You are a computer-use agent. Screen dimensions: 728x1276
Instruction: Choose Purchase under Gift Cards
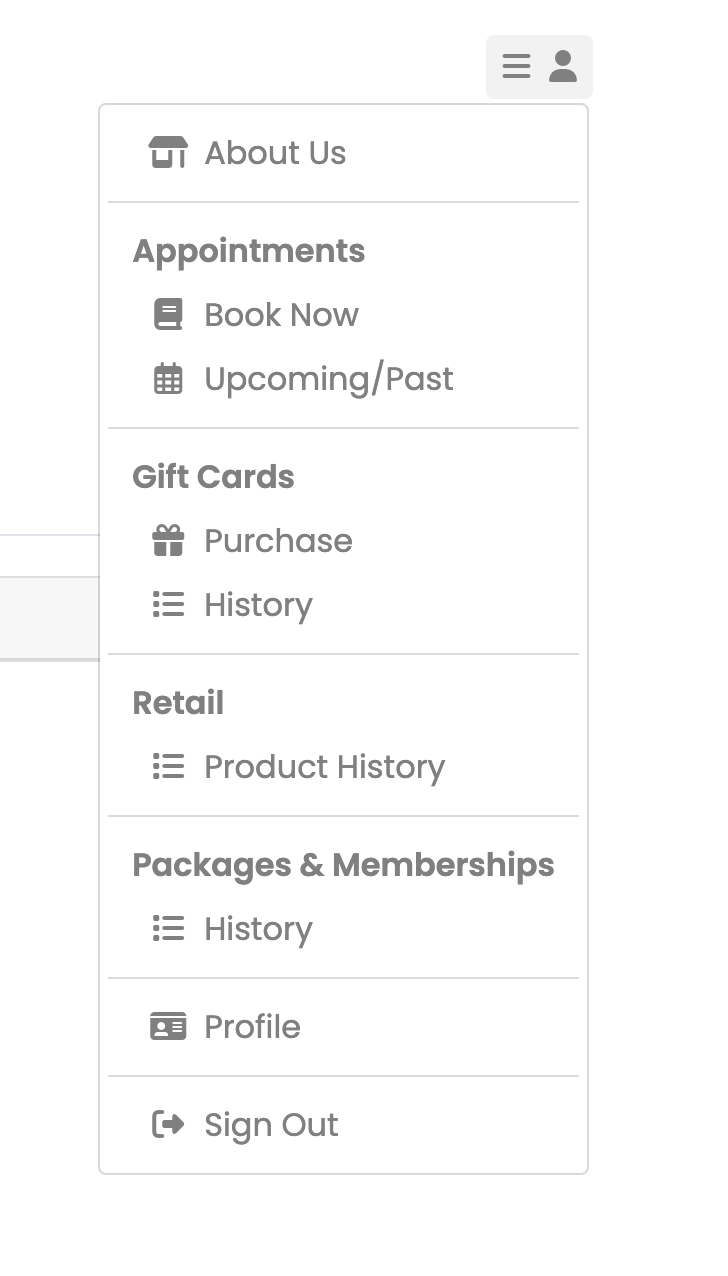pyautogui.click(x=343, y=541)
